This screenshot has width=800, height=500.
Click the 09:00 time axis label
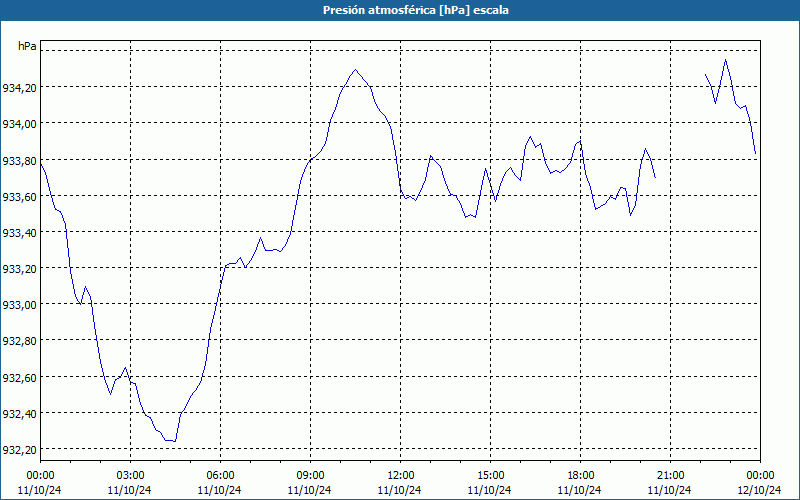[310, 476]
